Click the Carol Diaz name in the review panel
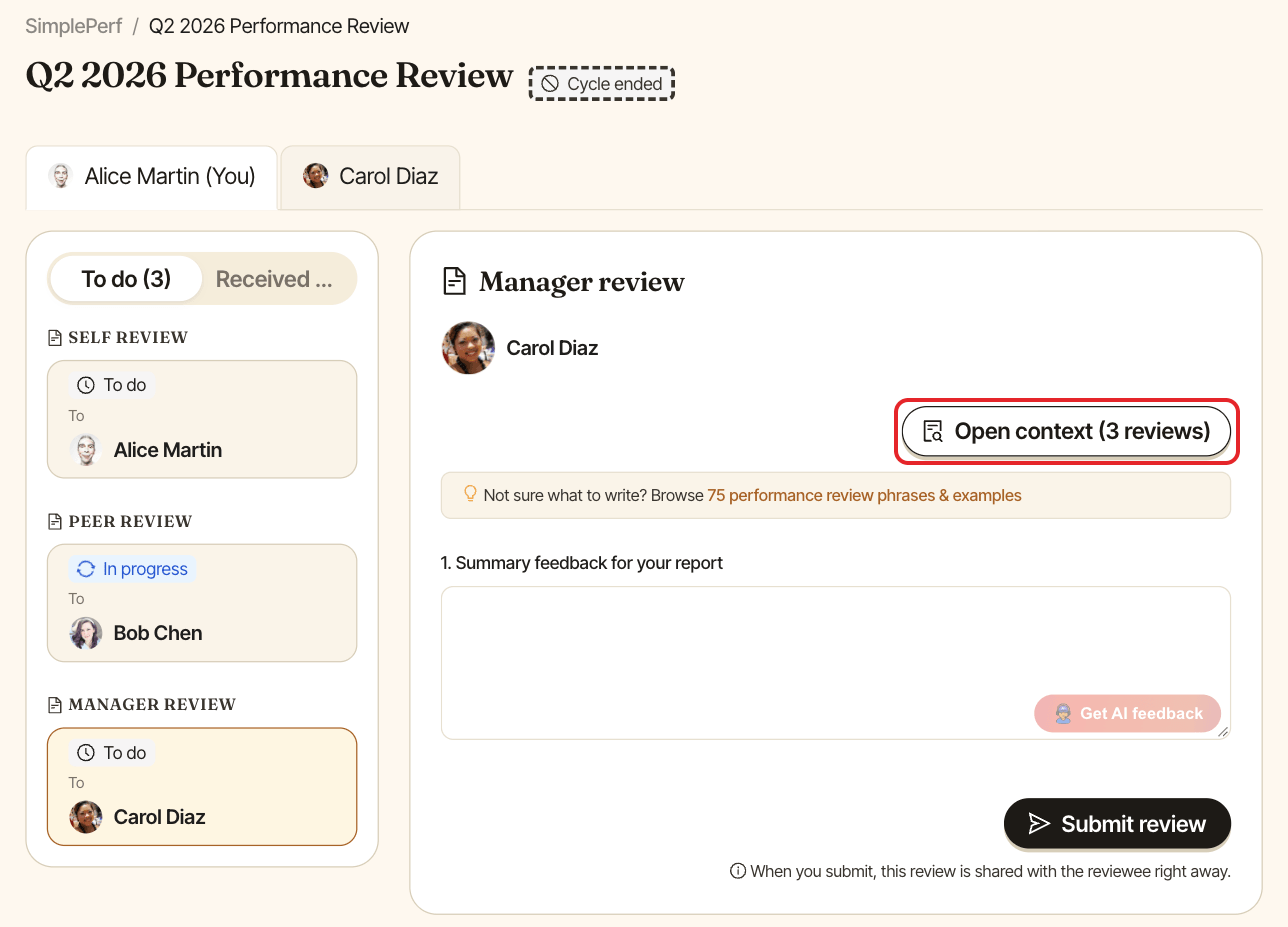 552,348
